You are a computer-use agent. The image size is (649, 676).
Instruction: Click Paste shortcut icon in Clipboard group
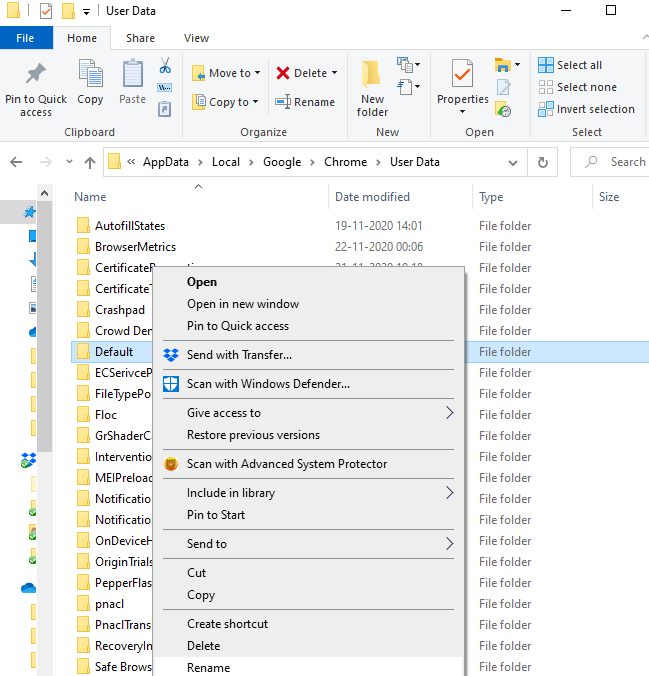pos(164,109)
